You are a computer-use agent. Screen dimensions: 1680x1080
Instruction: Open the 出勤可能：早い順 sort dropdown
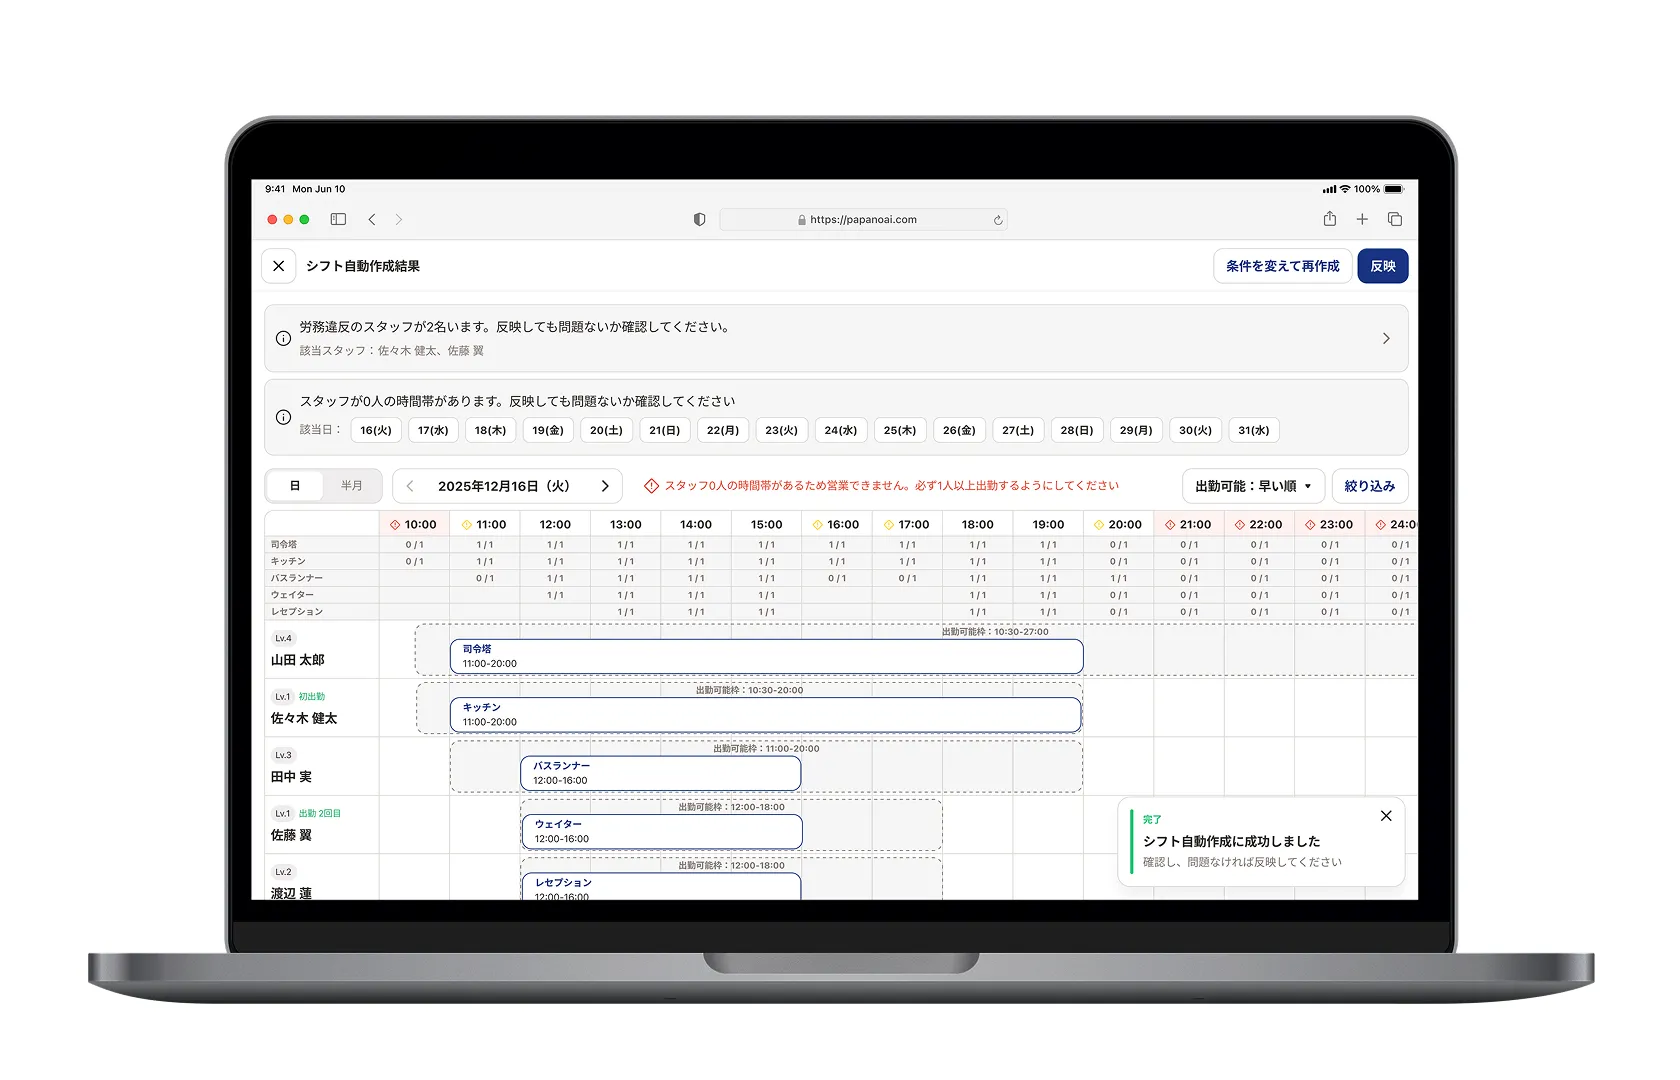(1253, 486)
